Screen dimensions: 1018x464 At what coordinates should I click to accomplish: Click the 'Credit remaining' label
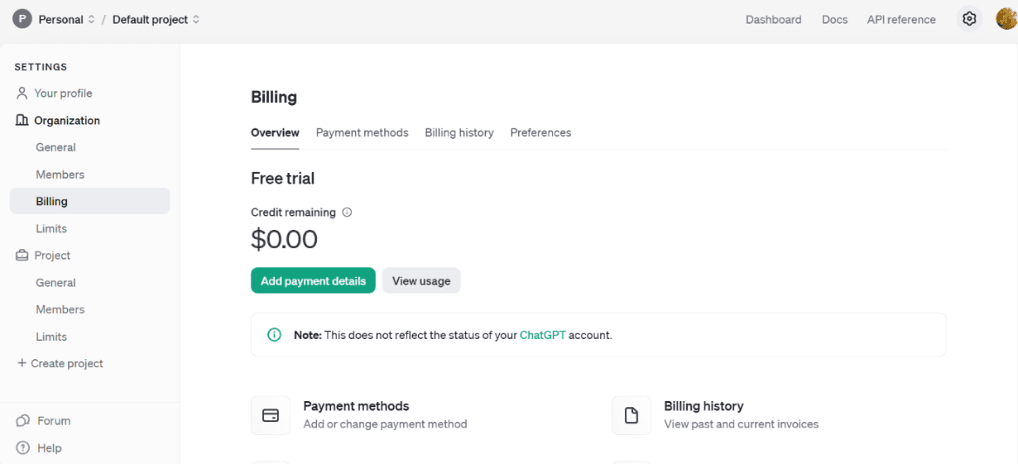[x=293, y=212]
